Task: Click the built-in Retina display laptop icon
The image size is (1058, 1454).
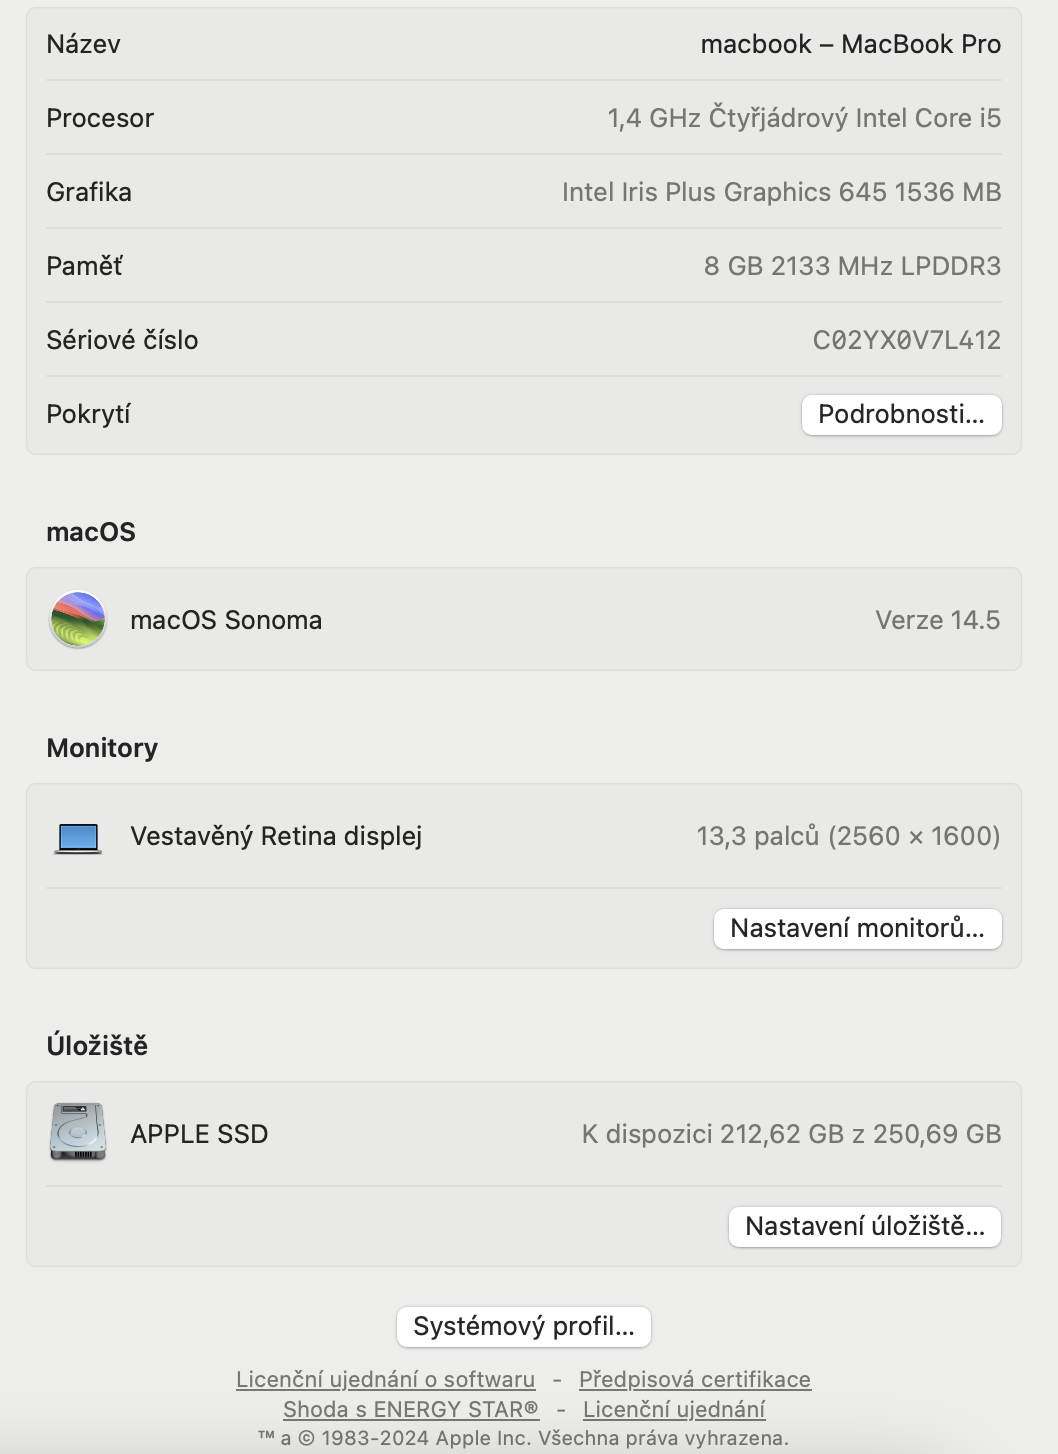Action: click(x=78, y=837)
